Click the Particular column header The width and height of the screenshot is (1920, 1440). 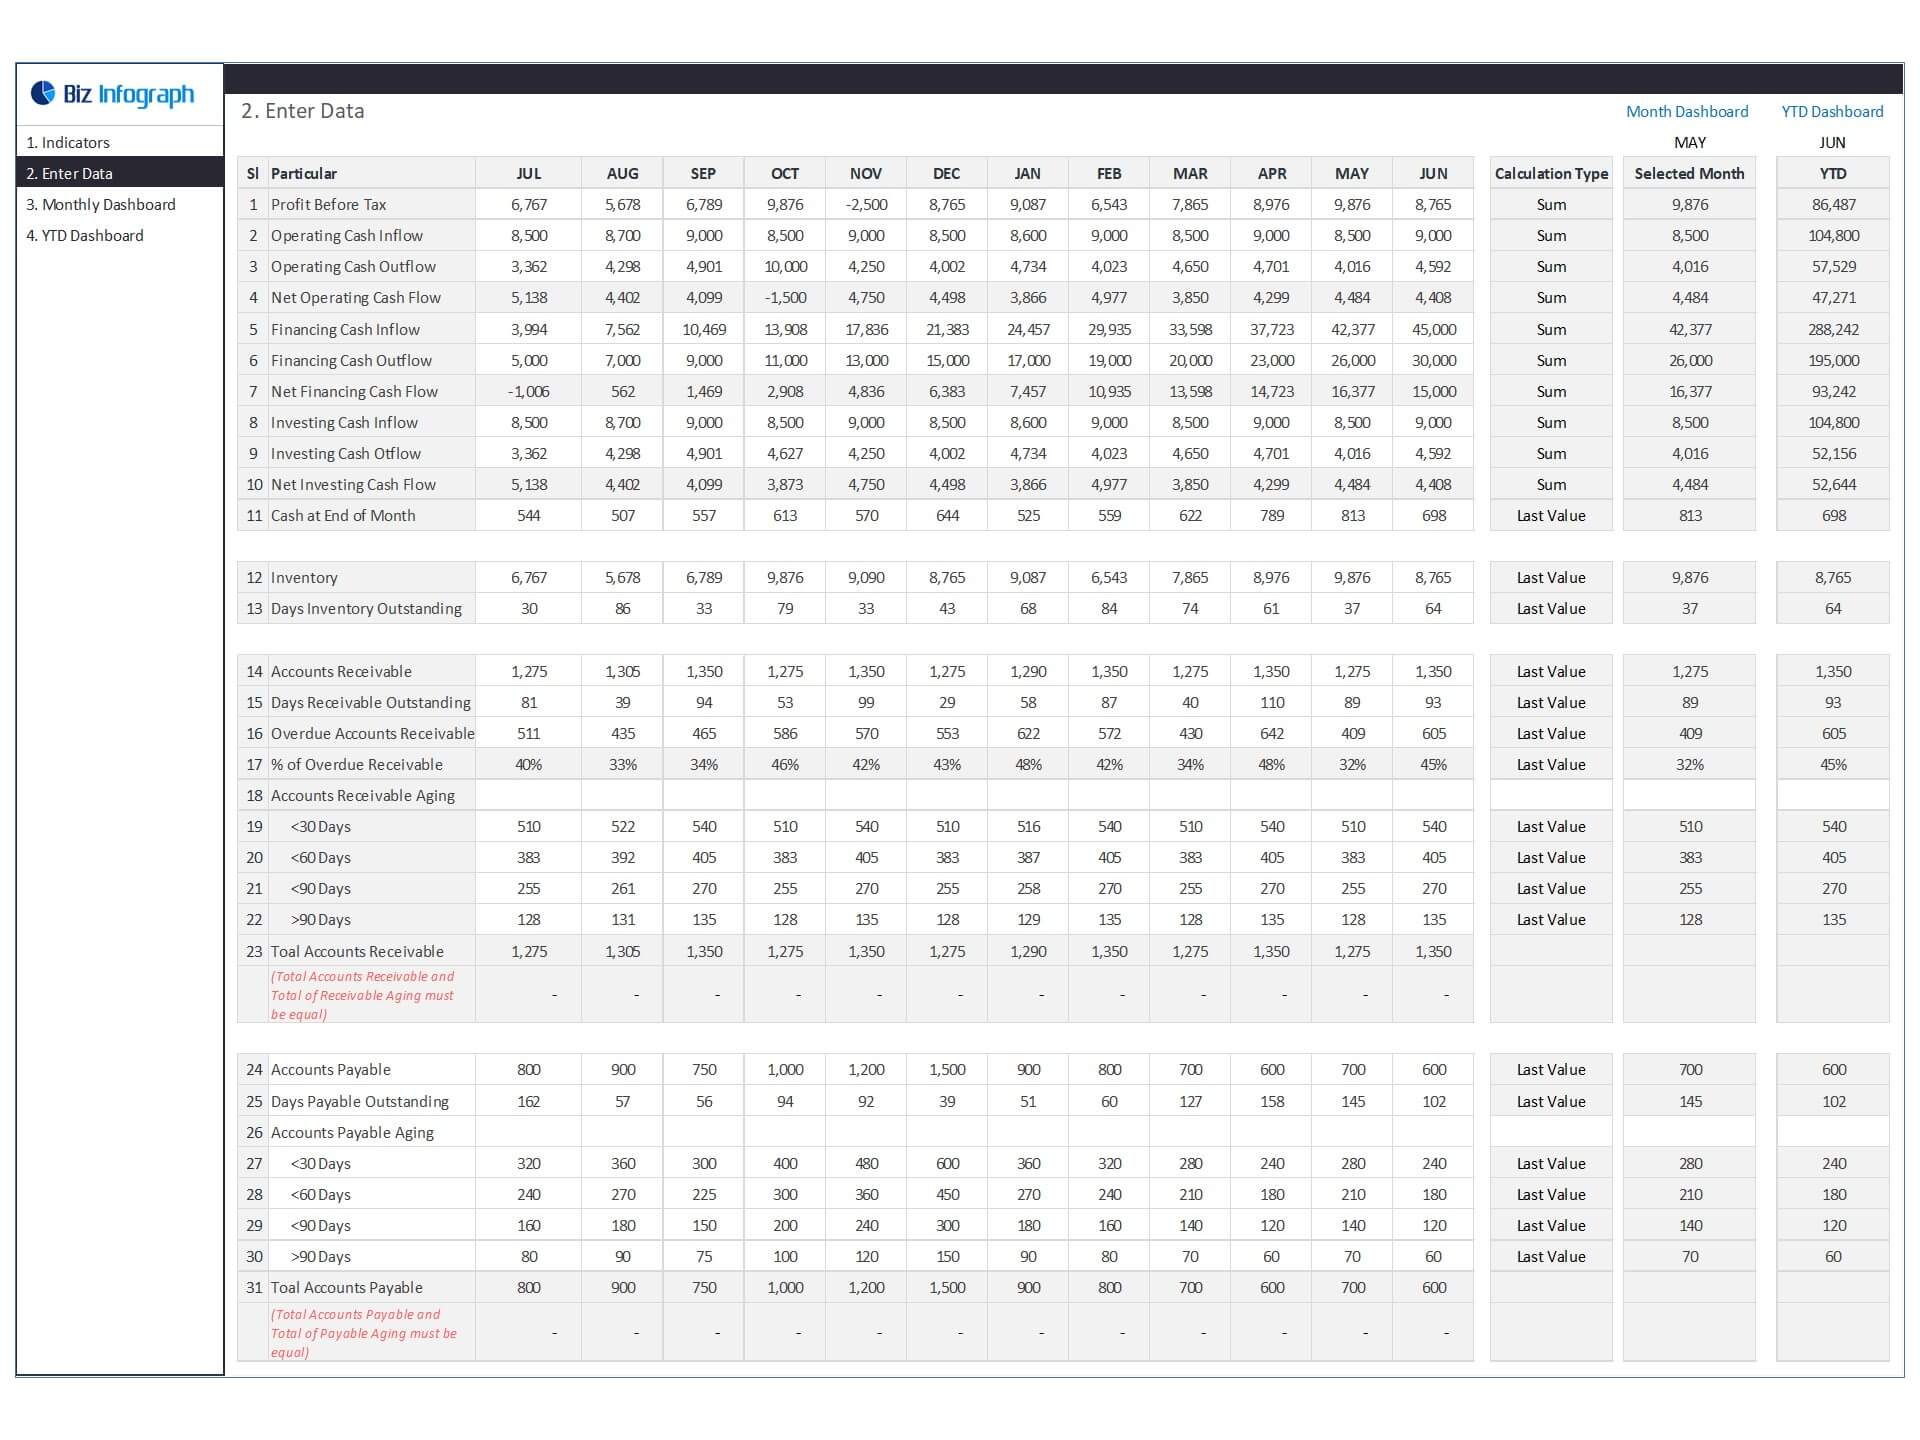tap(304, 173)
